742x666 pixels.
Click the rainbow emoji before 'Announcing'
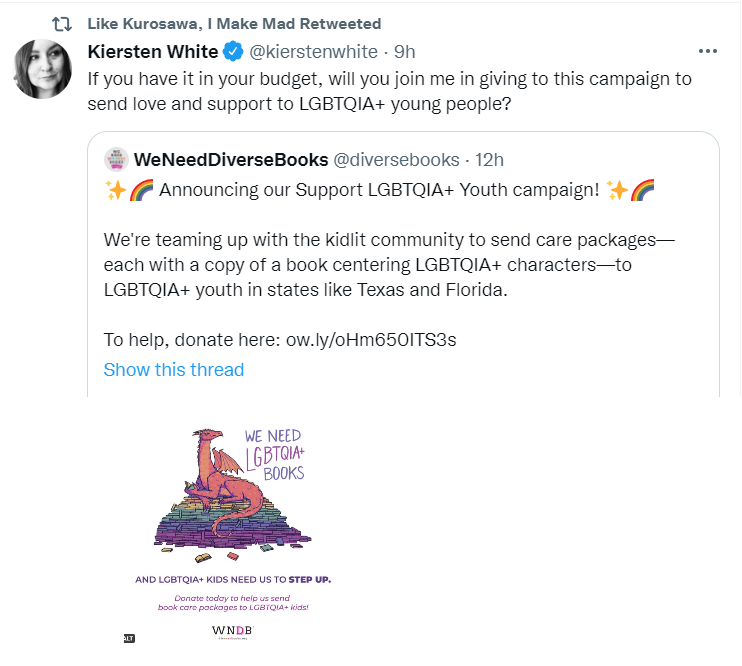click(x=141, y=190)
